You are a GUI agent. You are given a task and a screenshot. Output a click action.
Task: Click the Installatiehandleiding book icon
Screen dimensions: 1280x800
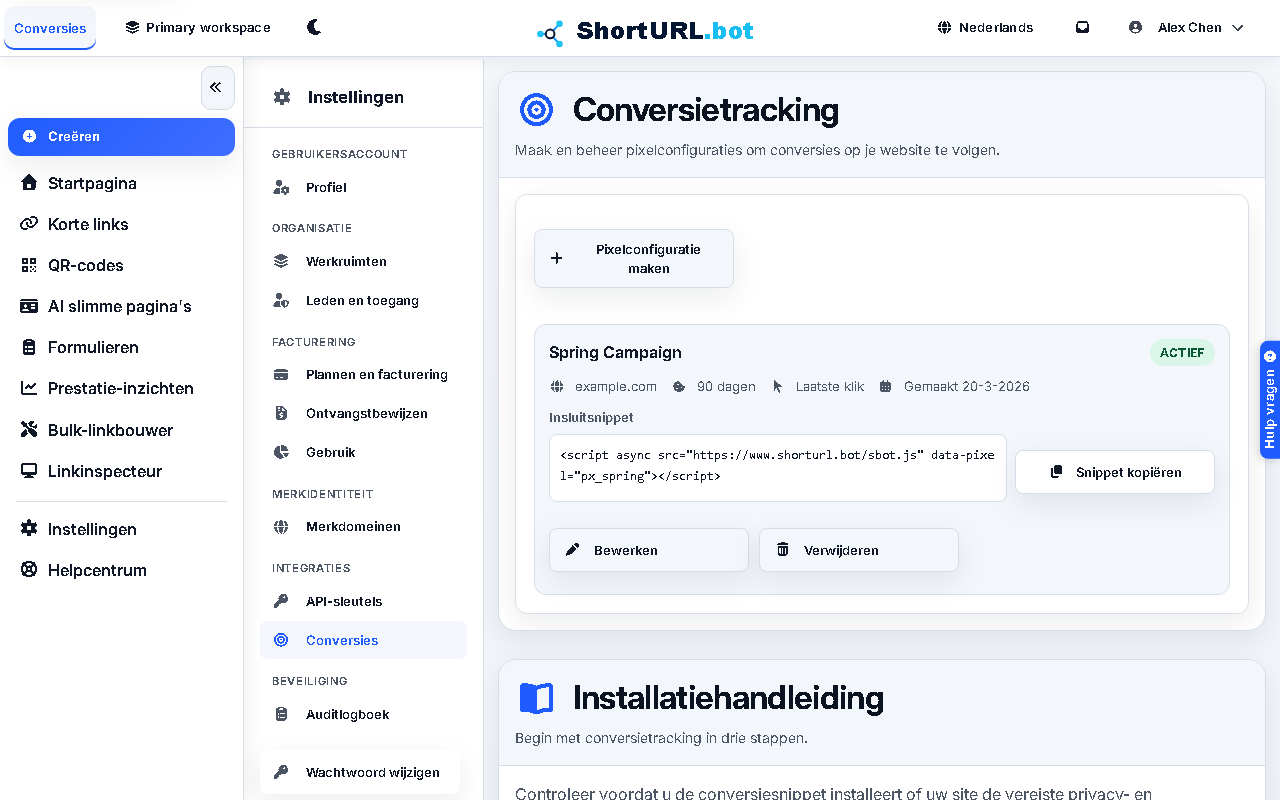click(x=537, y=697)
